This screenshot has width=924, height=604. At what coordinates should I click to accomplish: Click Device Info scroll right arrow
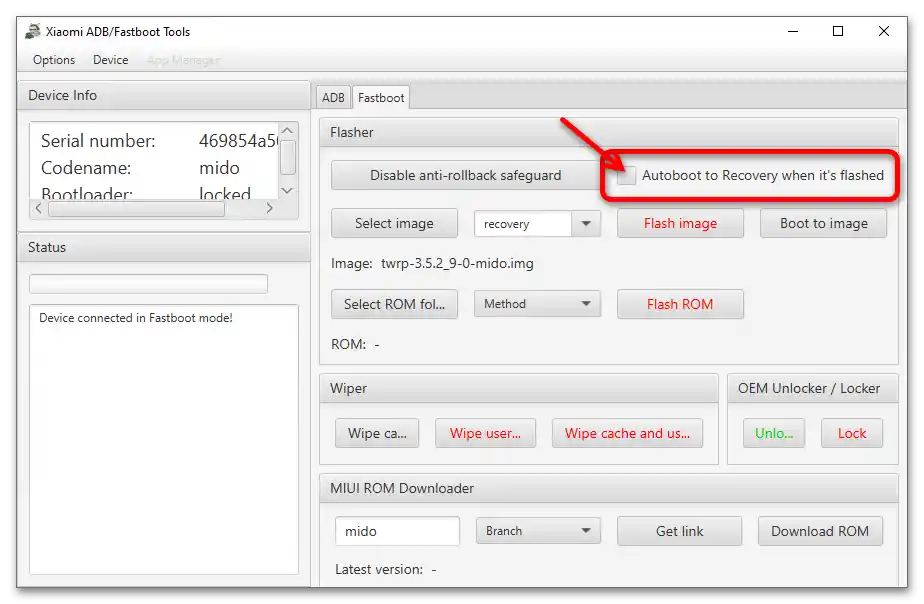pyautogui.click(x=269, y=208)
